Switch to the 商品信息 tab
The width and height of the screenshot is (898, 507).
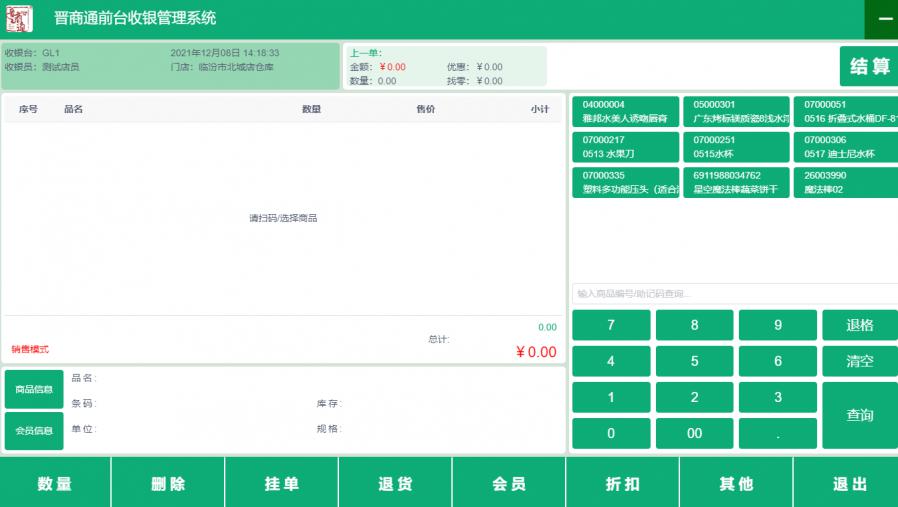[34, 389]
